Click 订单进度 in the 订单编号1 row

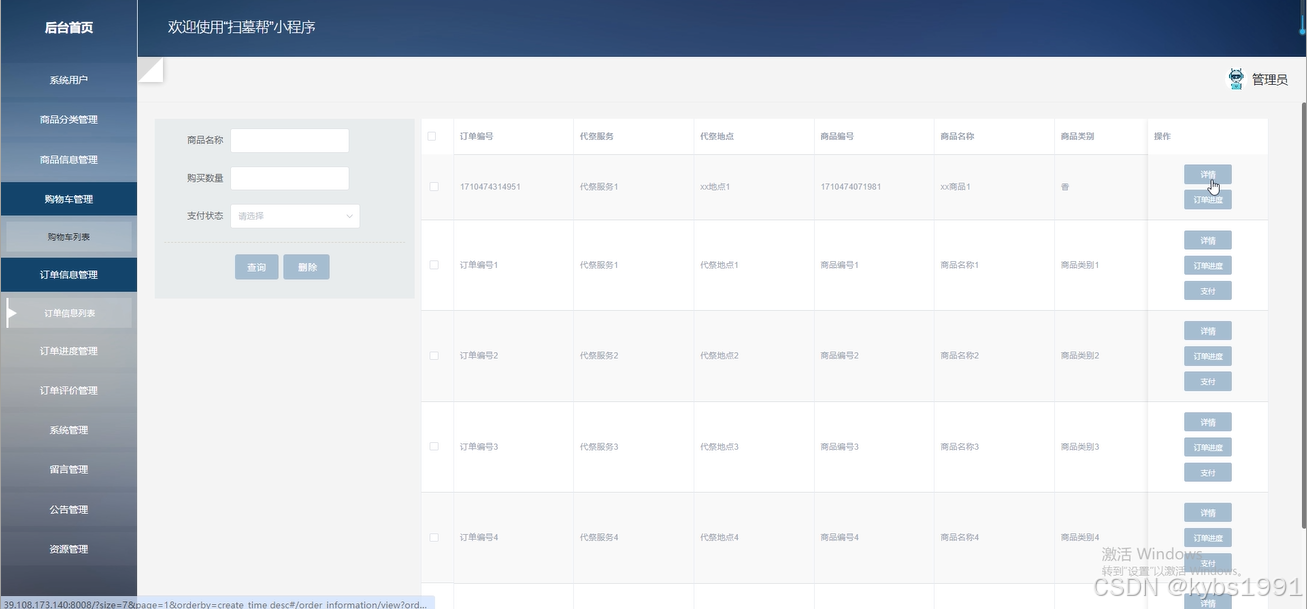point(1208,266)
